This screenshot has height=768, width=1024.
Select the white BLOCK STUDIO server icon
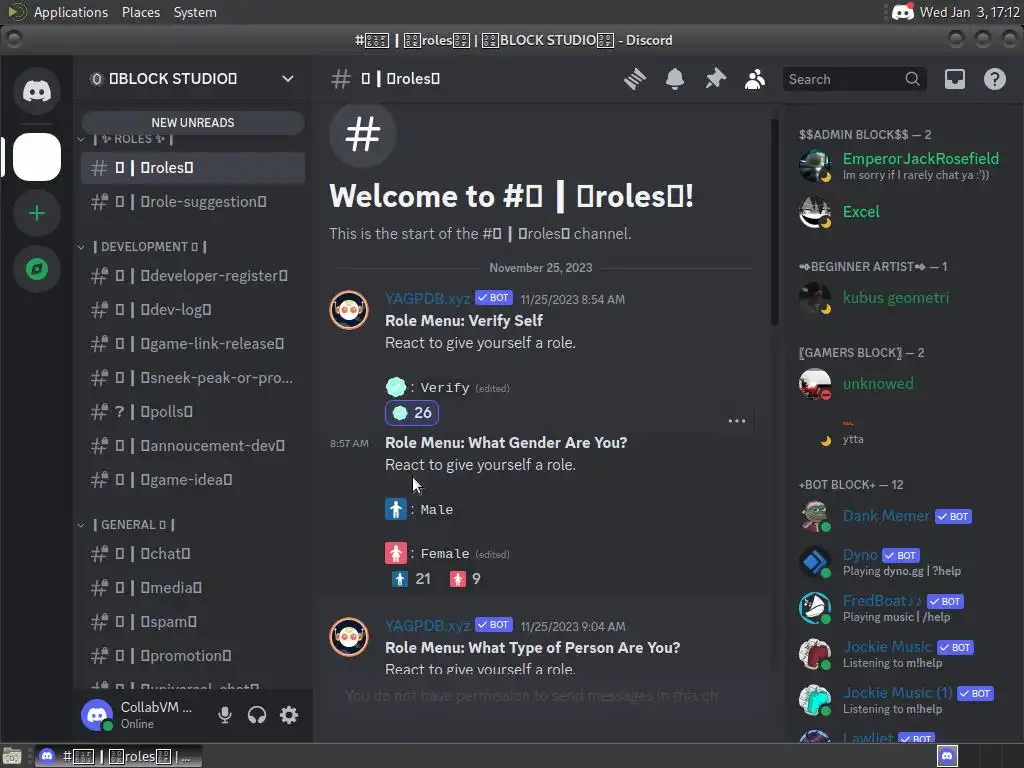pos(37,157)
